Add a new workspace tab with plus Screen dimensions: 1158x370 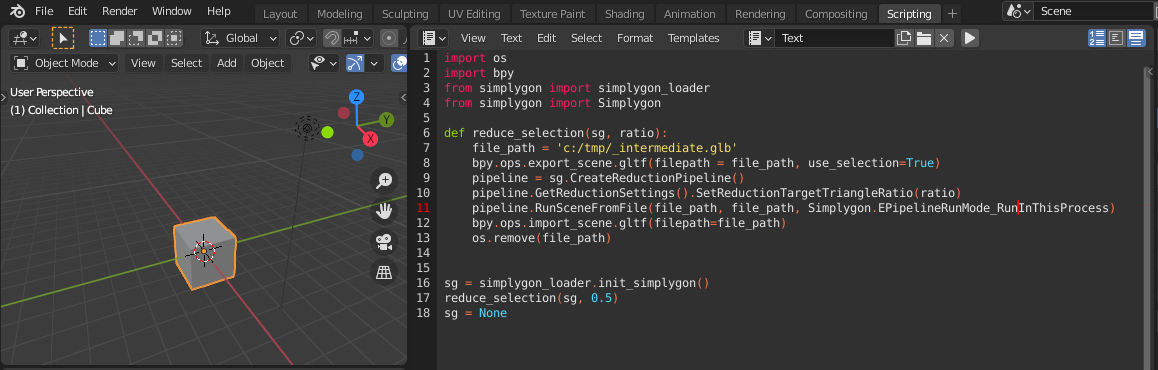pos(953,14)
